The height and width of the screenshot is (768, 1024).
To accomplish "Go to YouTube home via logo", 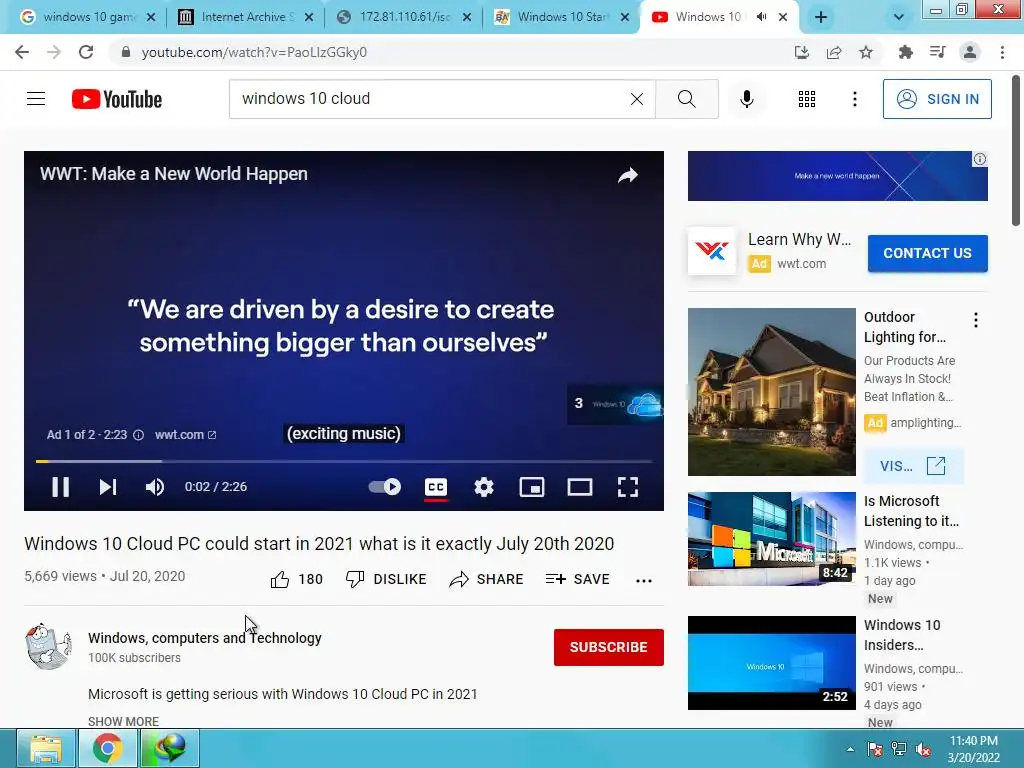I will [117, 99].
